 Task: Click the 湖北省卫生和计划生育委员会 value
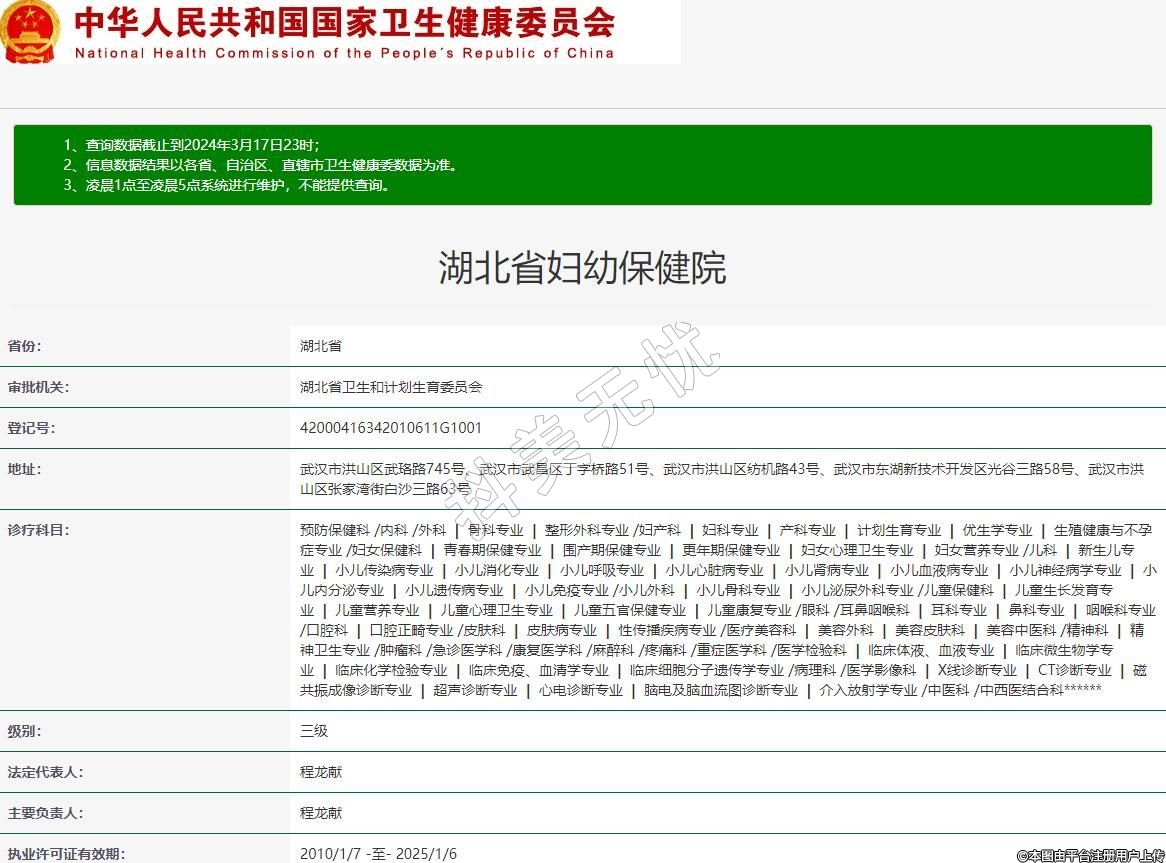point(391,387)
